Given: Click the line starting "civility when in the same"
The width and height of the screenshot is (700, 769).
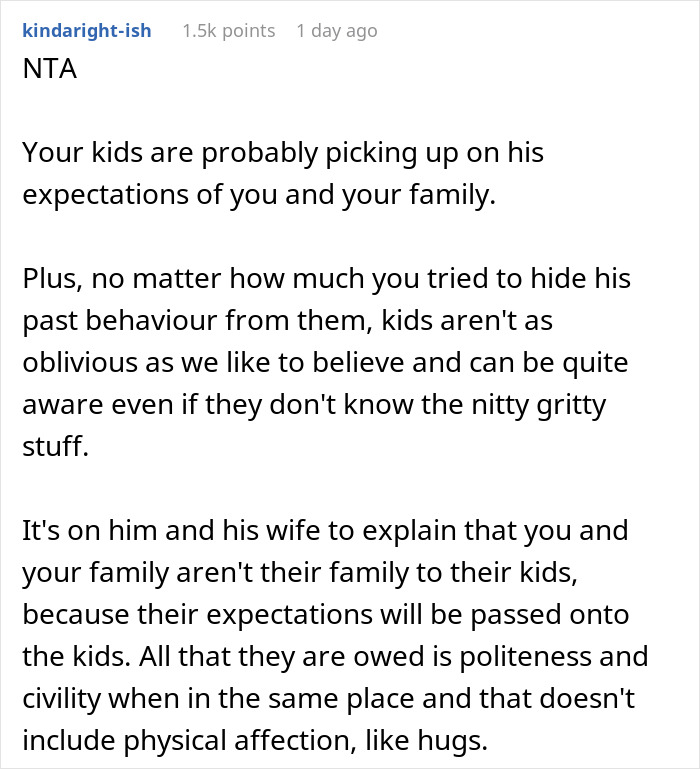Looking at the screenshot, I should click(x=329, y=699).
